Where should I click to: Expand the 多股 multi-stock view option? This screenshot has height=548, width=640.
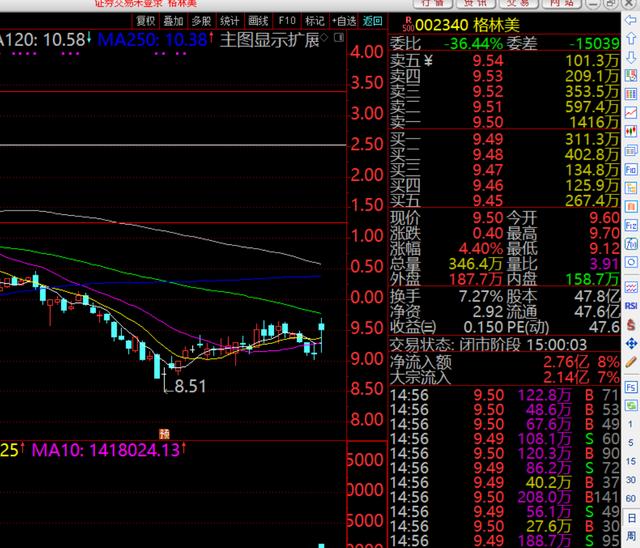(202, 20)
